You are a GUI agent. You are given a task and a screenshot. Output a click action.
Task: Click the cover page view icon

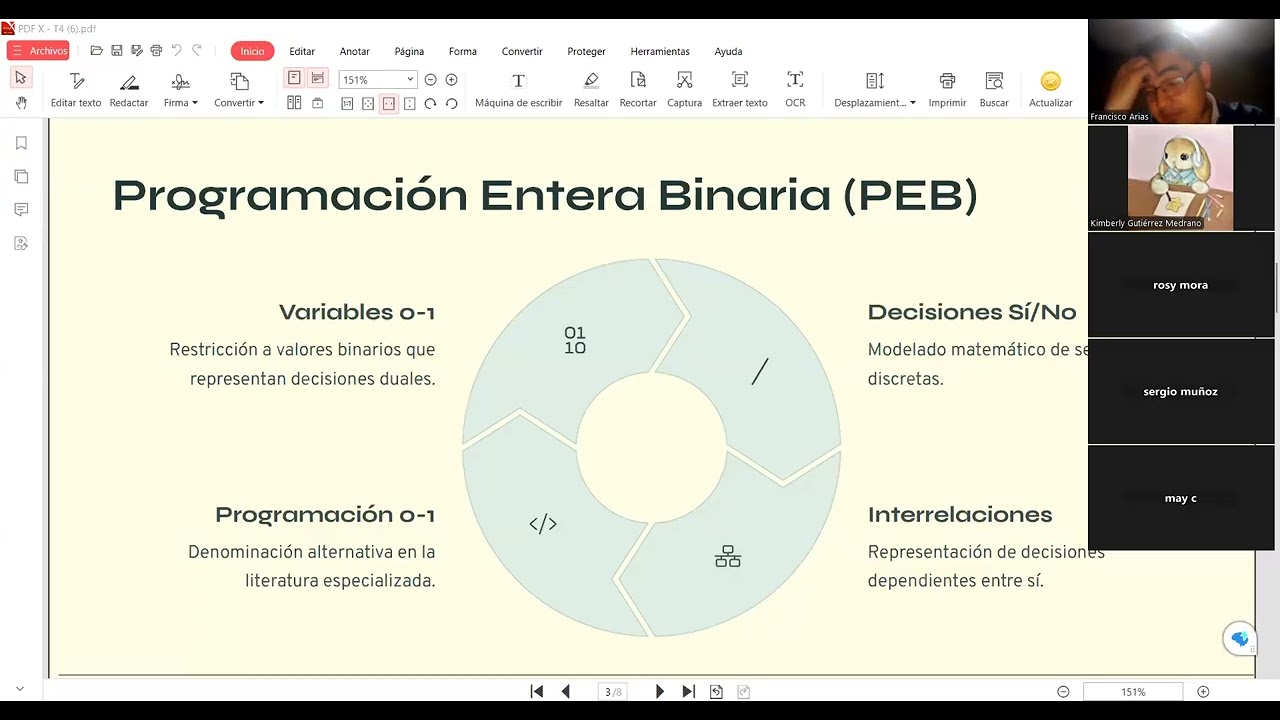pyautogui.click(x=318, y=103)
